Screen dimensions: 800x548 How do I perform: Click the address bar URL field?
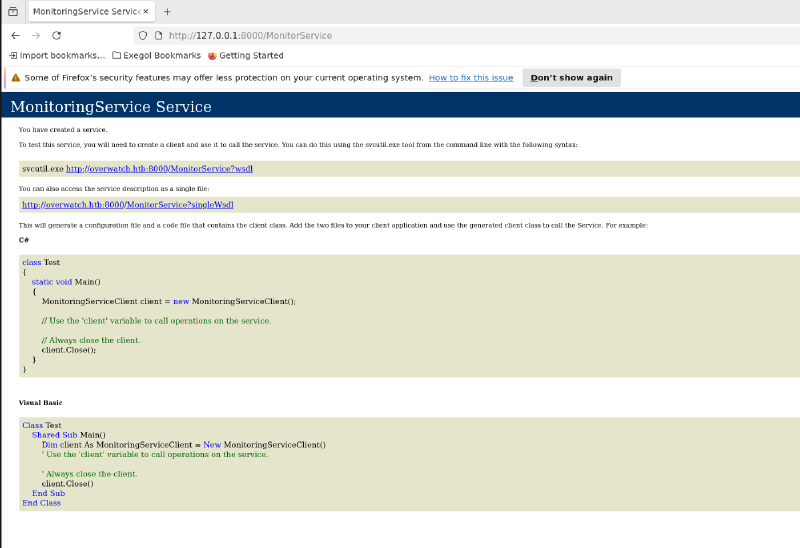point(400,35)
